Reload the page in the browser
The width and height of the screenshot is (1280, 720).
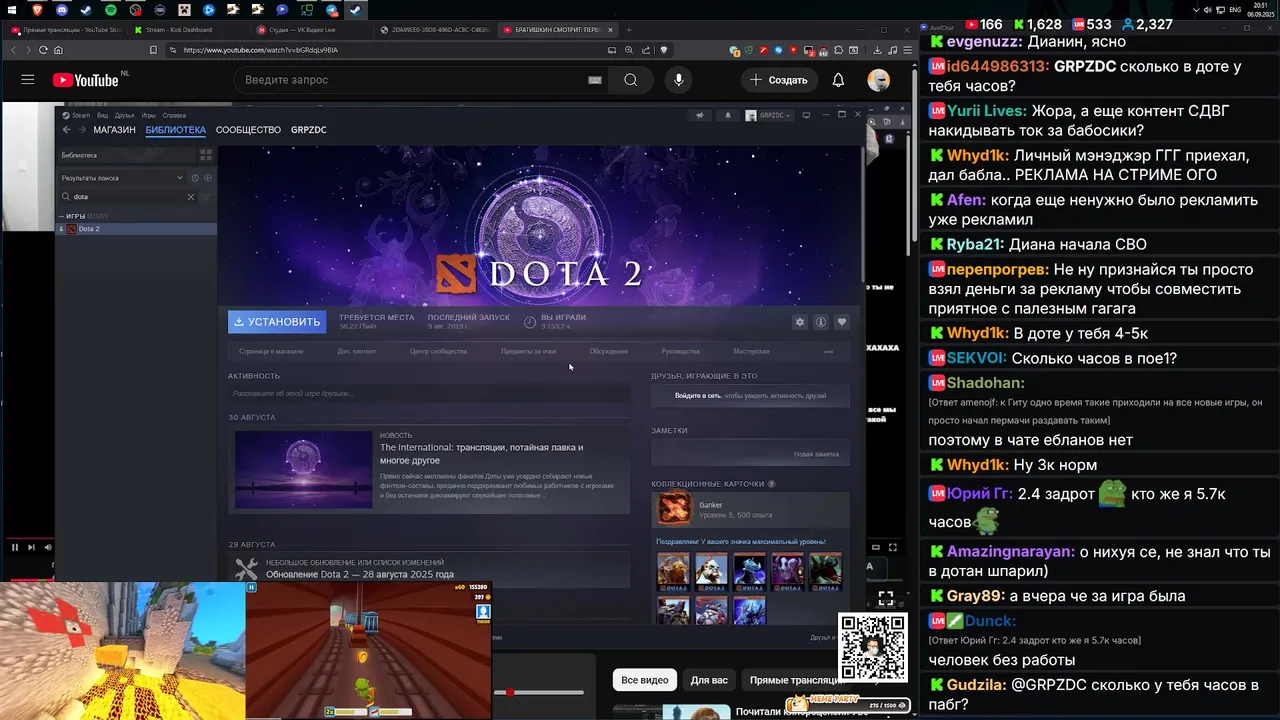(x=43, y=50)
